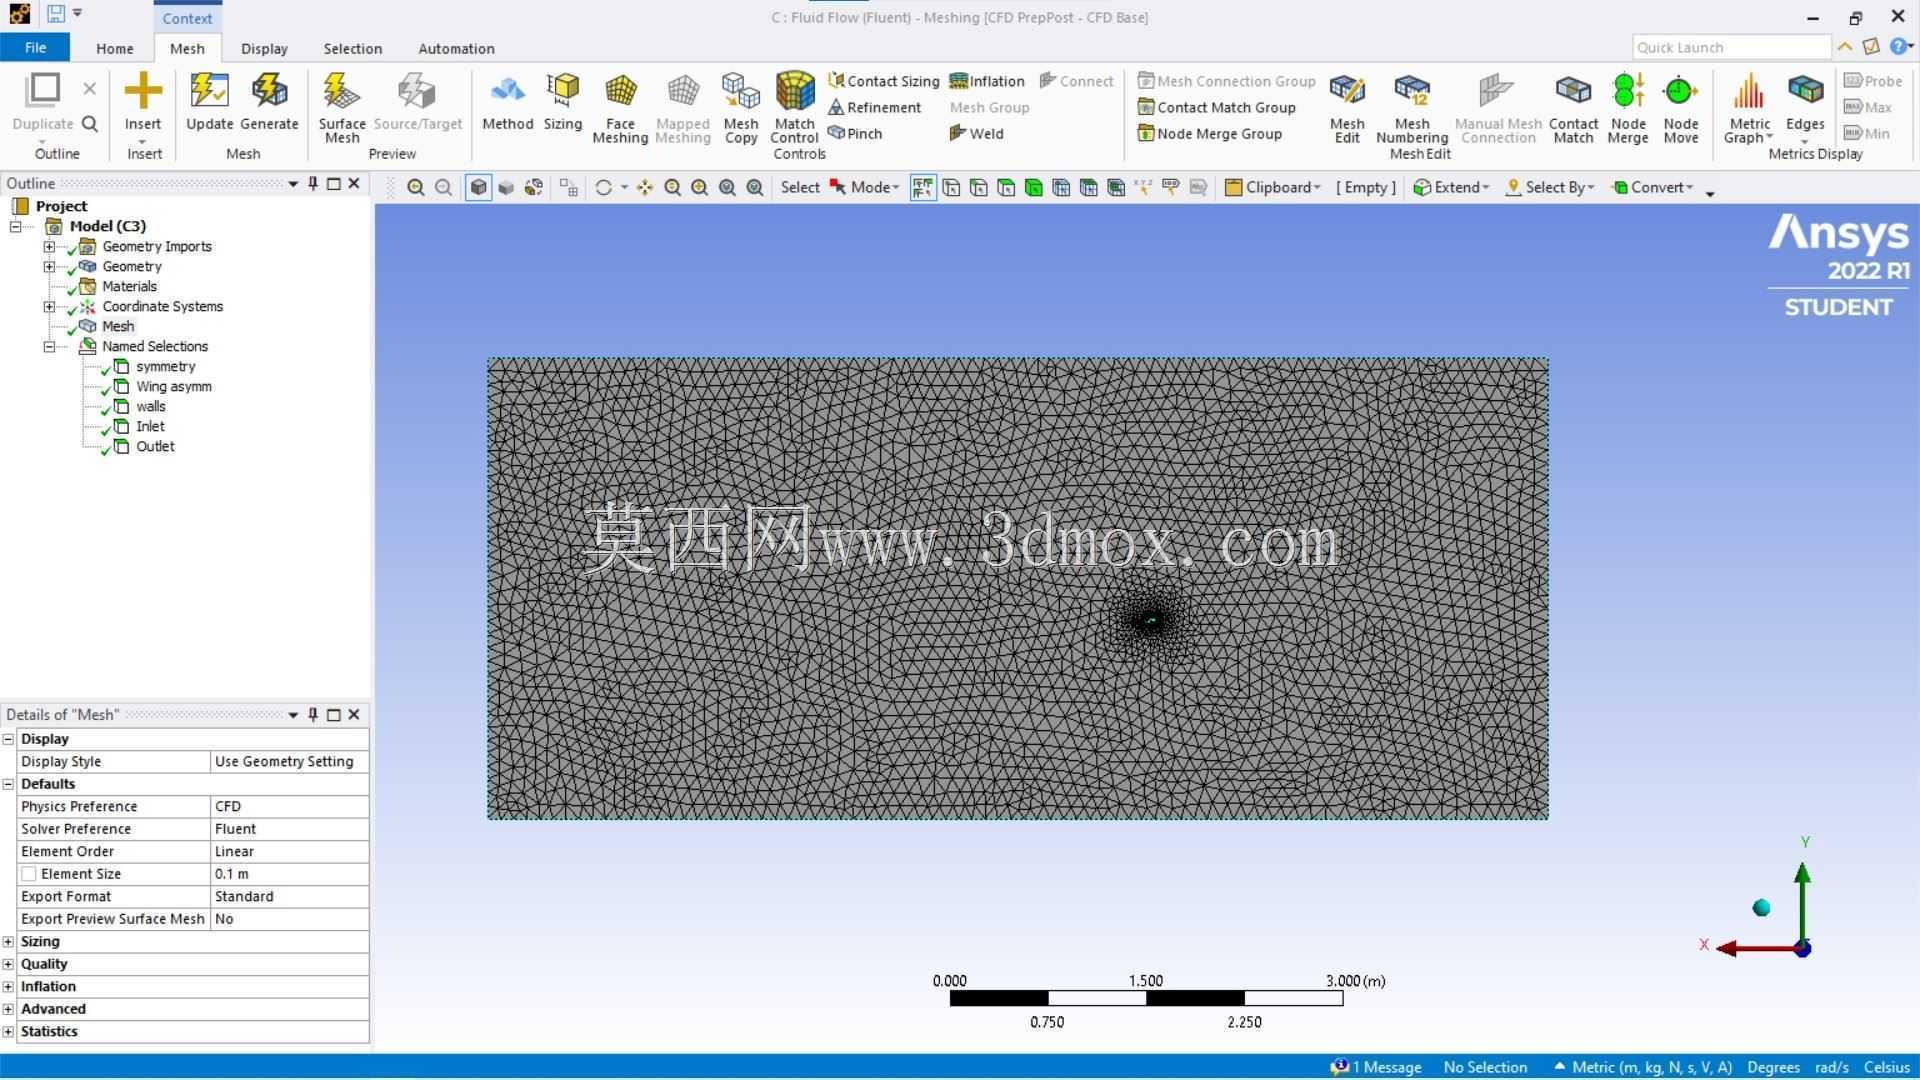Click the Weld tool
The image size is (1920, 1080).
(x=976, y=133)
